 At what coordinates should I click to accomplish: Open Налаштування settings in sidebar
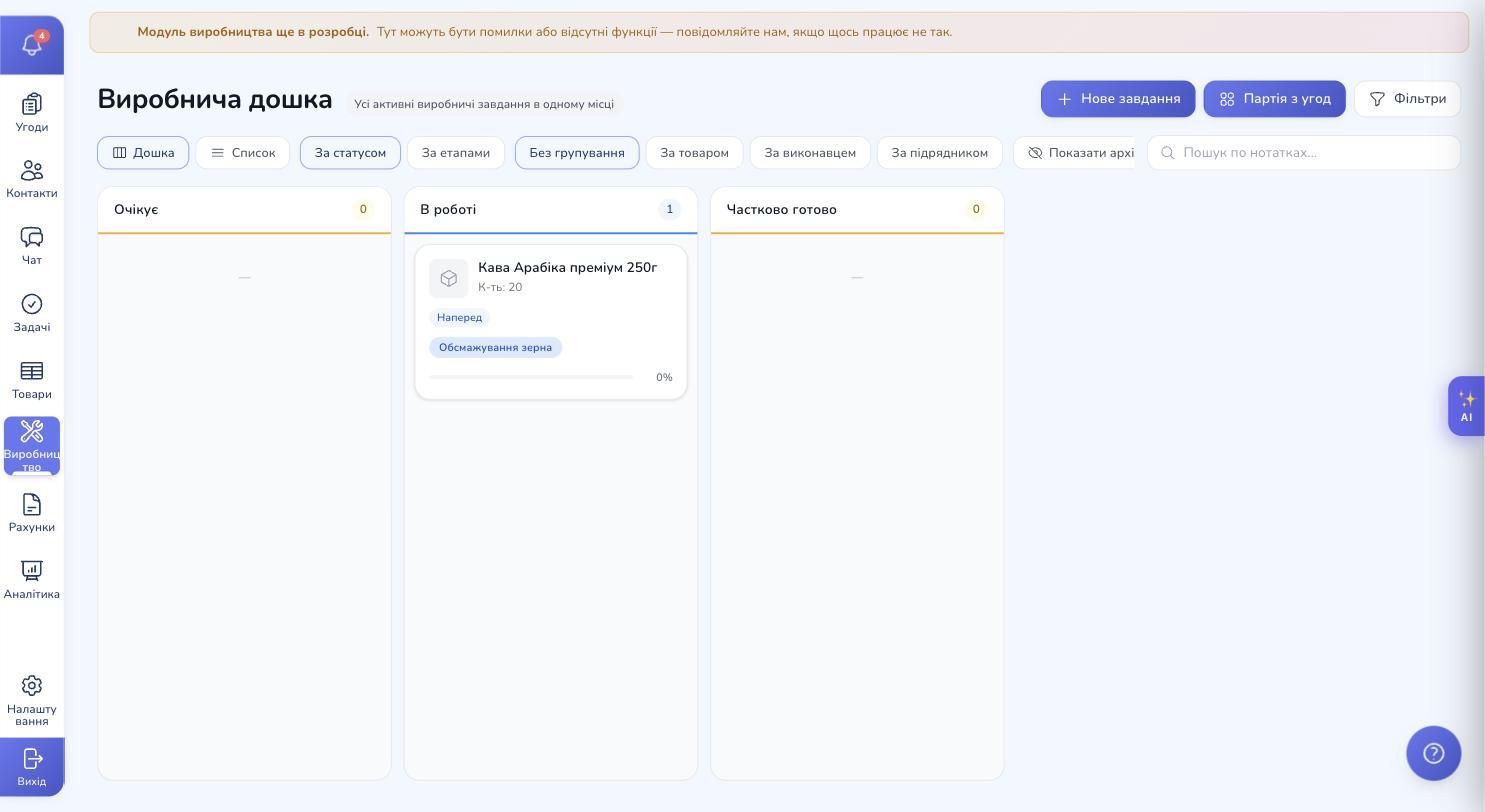[32, 700]
